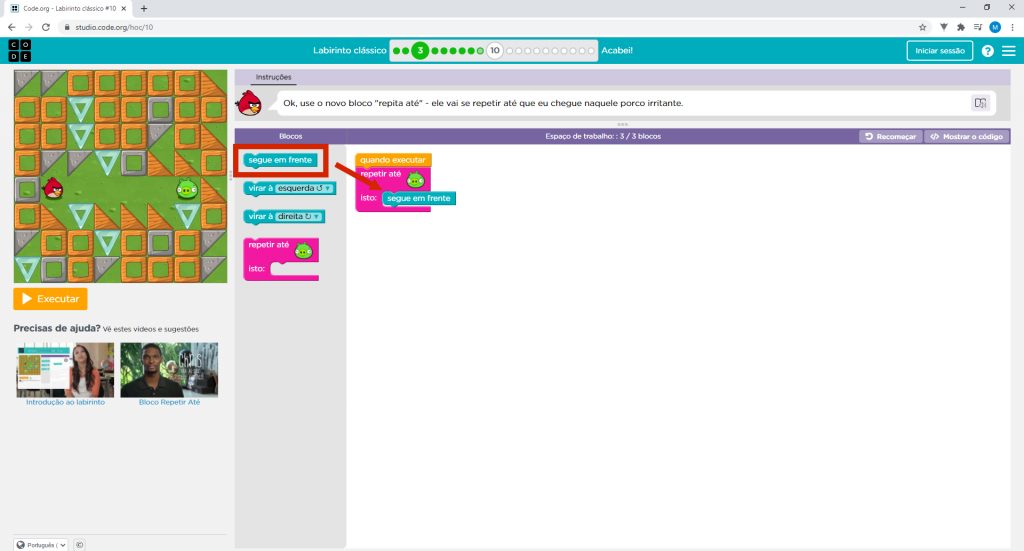This screenshot has width=1024, height=551.
Task: Close the Code.org Labirinto clássico tab
Action: (x=123, y=8)
